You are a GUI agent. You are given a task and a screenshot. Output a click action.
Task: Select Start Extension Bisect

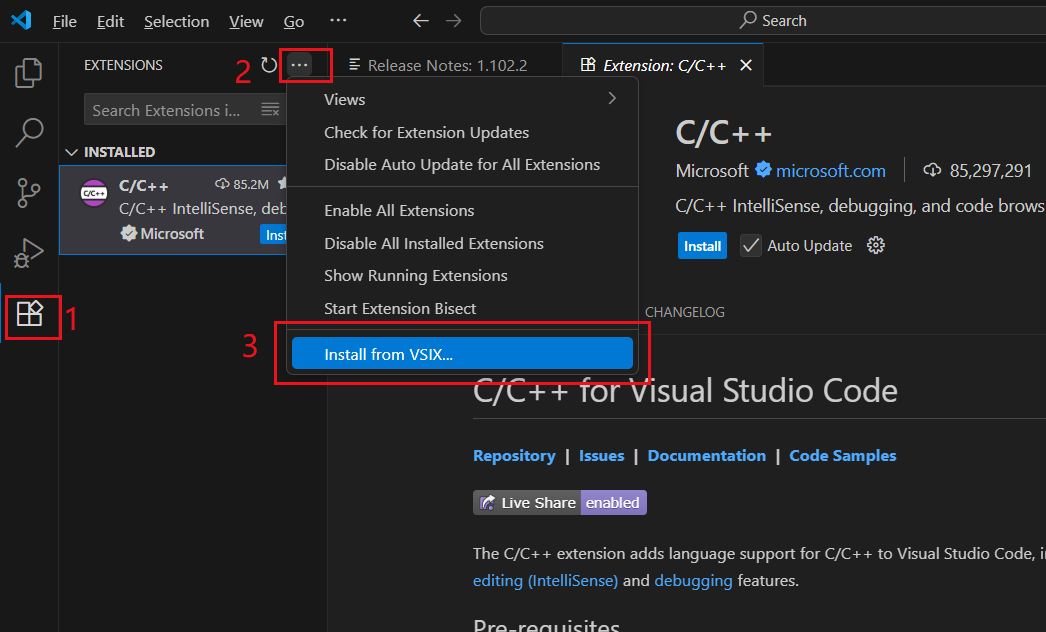click(x=462, y=308)
